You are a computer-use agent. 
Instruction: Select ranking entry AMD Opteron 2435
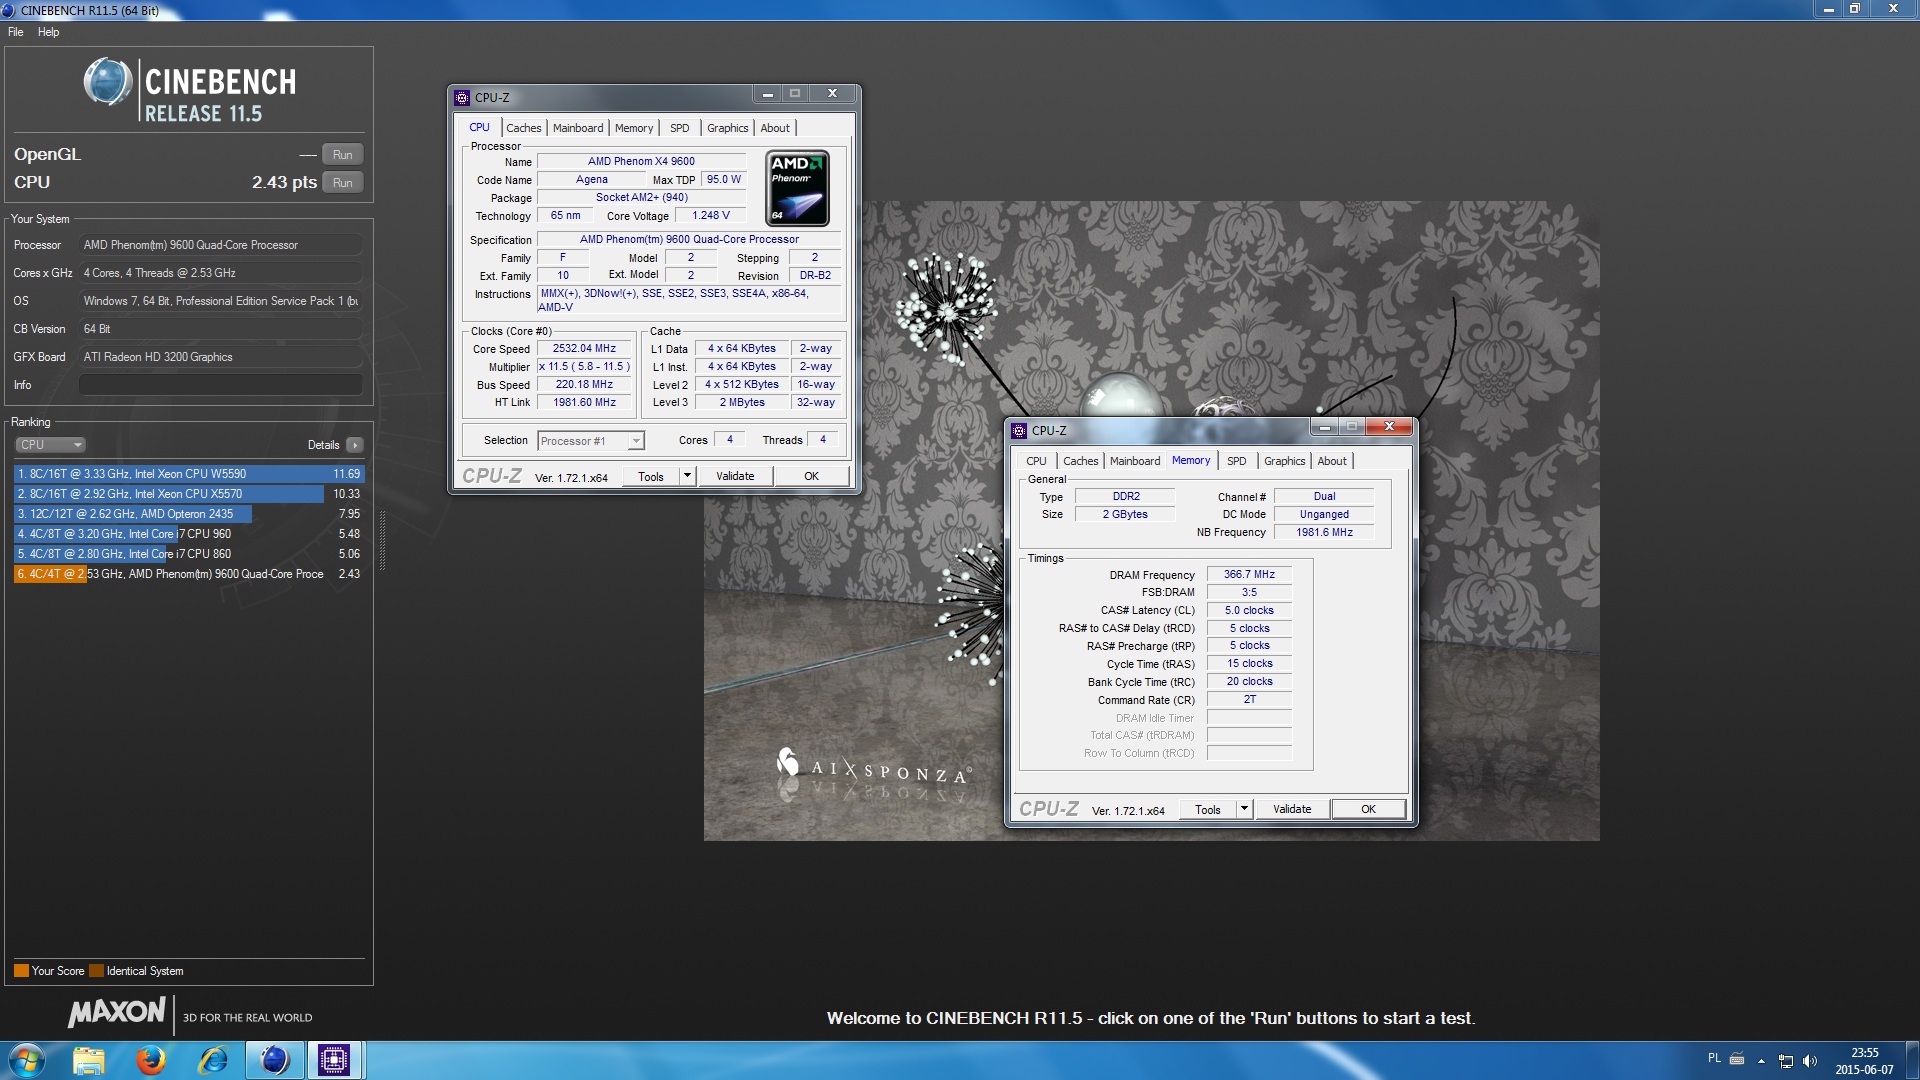pyautogui.click(x=189, y=514)
